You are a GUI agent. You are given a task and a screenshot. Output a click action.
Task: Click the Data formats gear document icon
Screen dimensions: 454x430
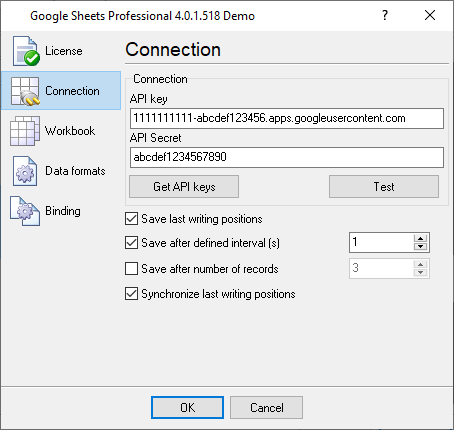(x=25, y=171)
